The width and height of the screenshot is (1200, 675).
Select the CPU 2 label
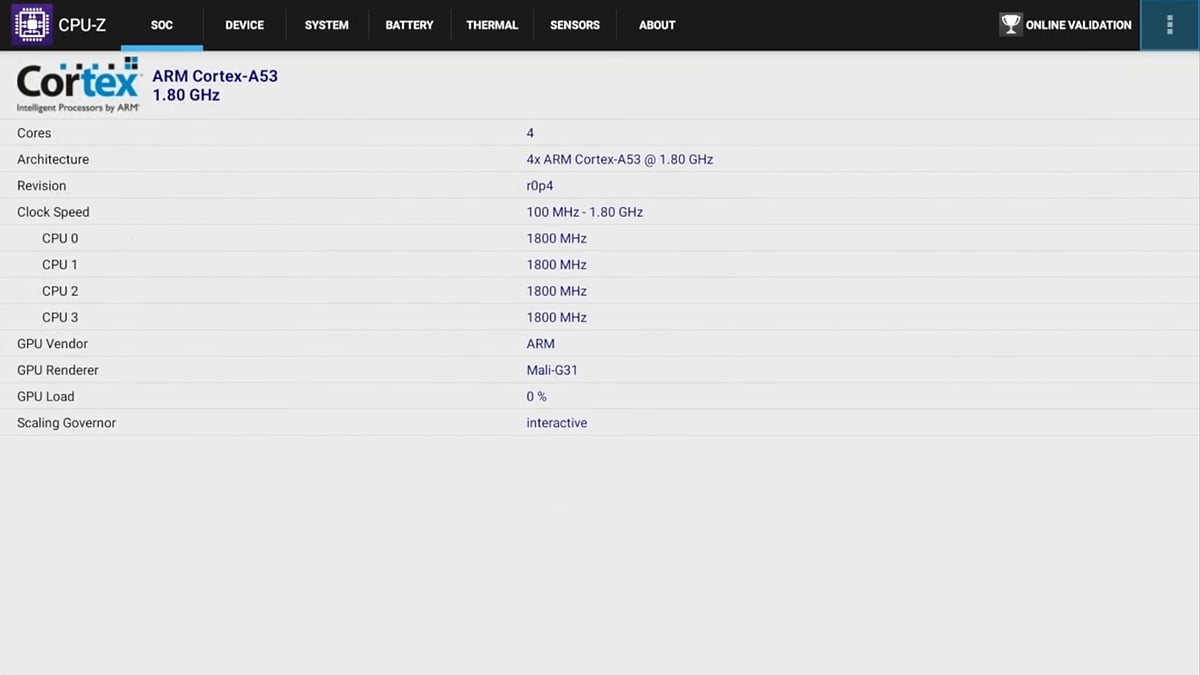tap(60, 291)
